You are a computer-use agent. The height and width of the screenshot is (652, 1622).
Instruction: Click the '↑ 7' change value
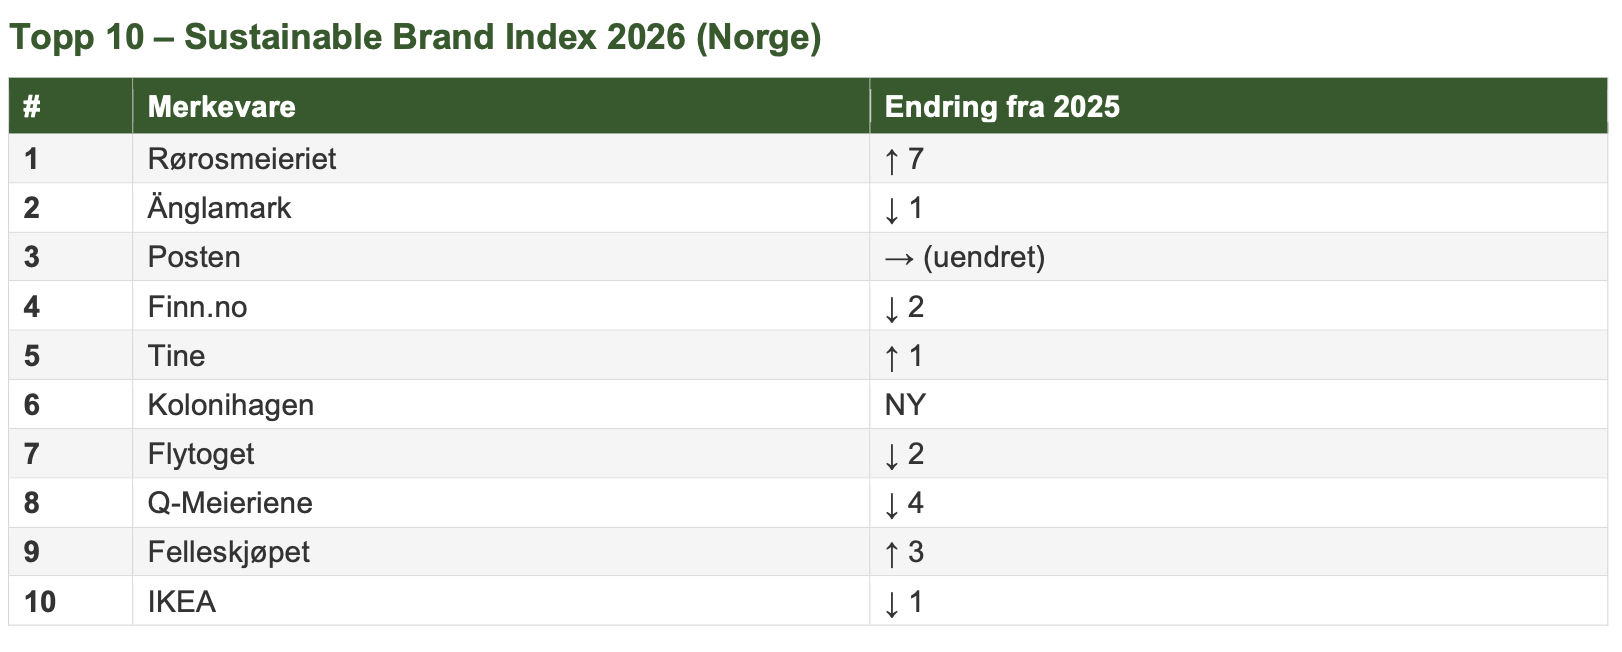904,159
